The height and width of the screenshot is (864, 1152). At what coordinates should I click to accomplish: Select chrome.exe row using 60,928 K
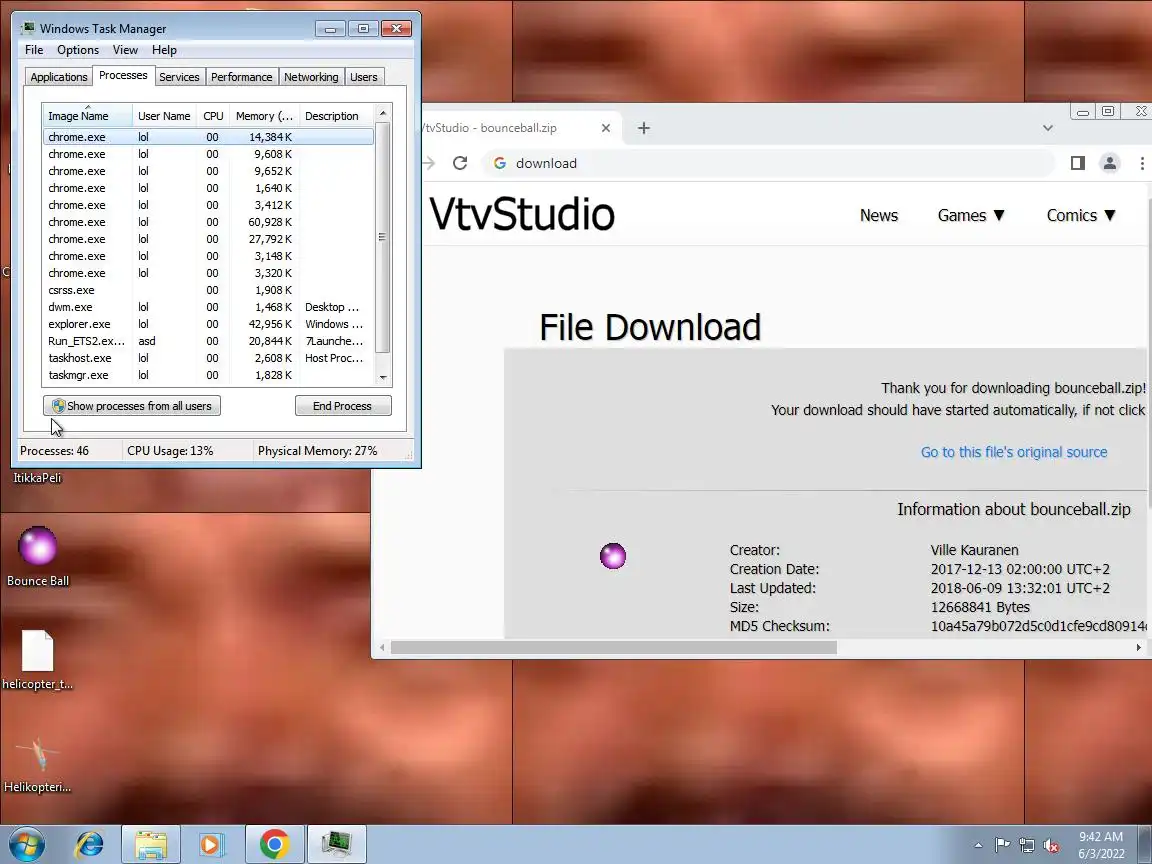(x=208, y=222)
